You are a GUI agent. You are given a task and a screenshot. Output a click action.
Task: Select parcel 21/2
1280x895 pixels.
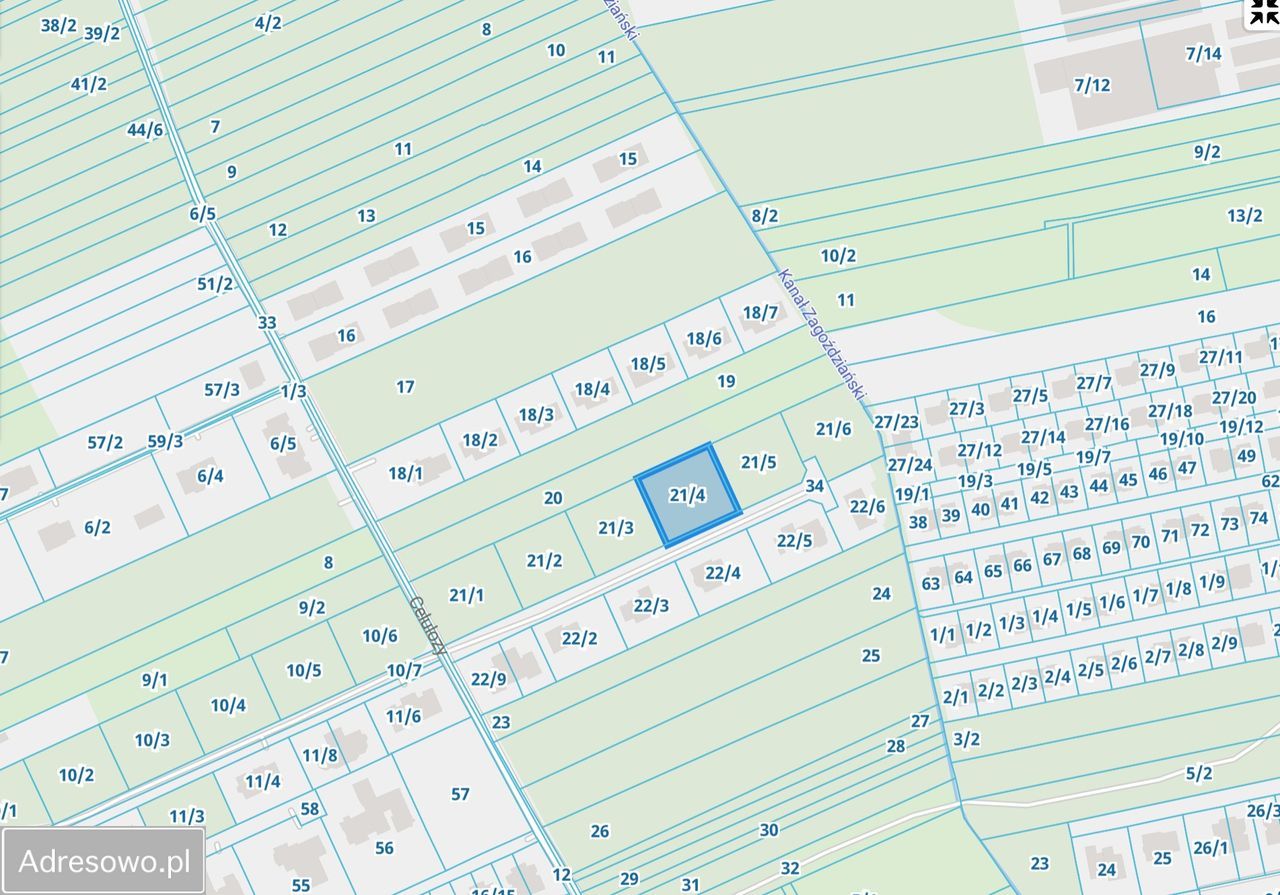pyautogui.click(x=544, y=560)
